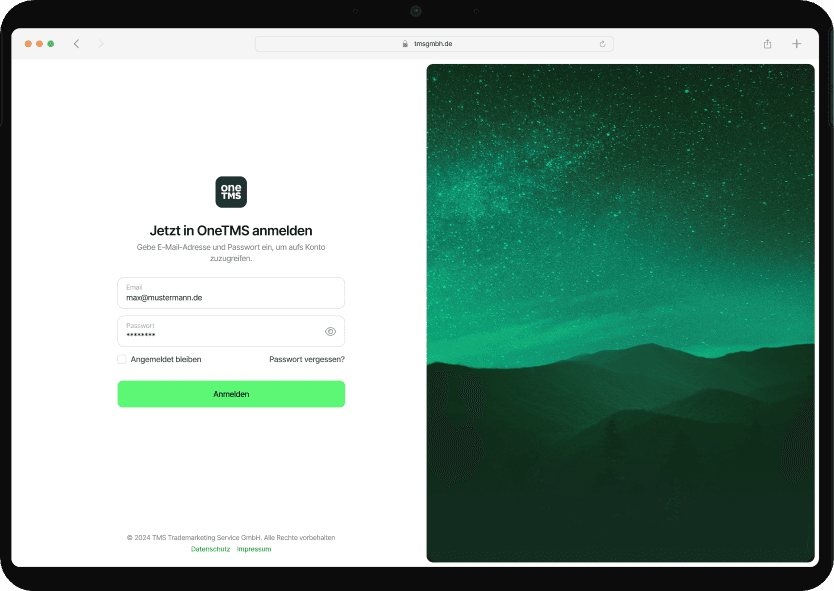Go back with browser back arrow
Screen dimensions: 834x591
click(x=77, y=44)
